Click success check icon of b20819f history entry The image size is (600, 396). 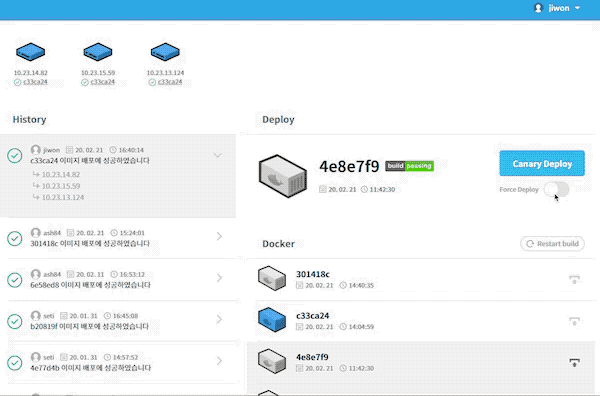[15, 321]
